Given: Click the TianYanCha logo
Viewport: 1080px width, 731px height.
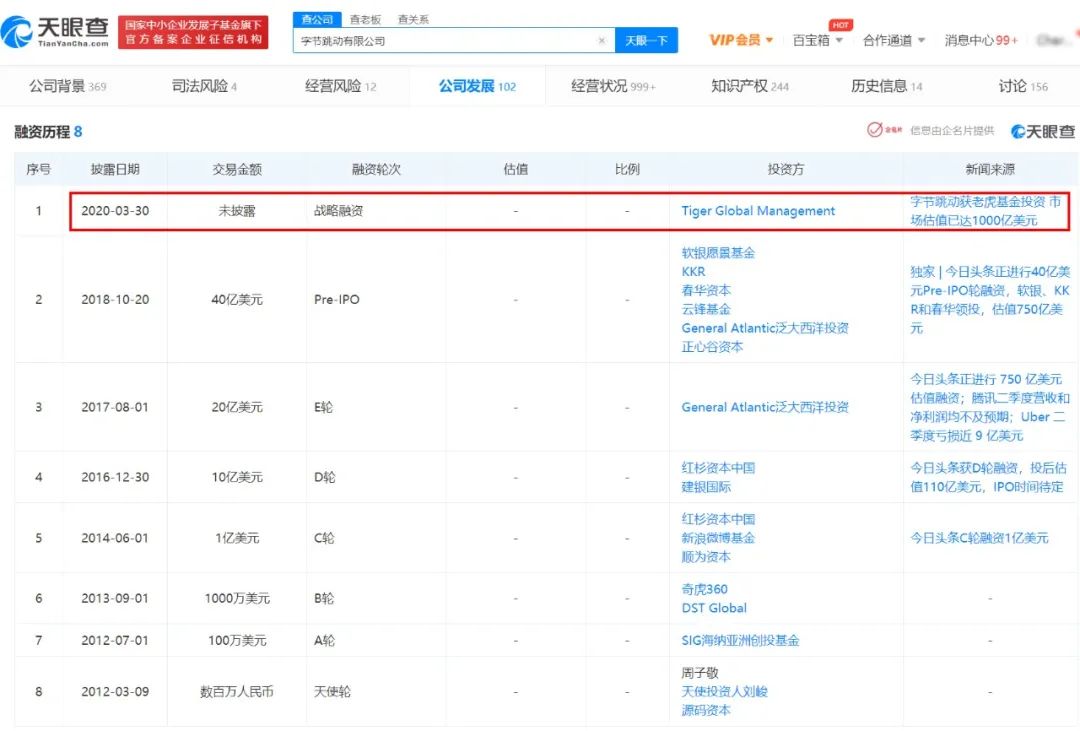Looking at the screenshot, I should click(55, 32).
